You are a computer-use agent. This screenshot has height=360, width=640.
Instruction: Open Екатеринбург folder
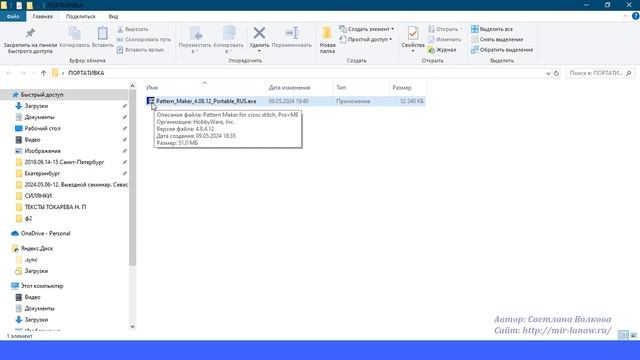[42, 173]
